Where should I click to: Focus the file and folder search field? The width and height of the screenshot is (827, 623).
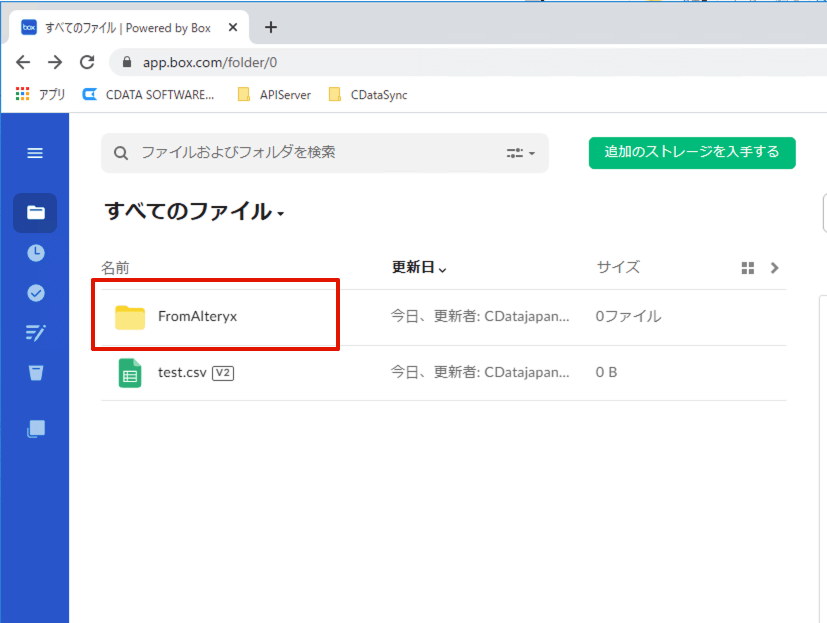pos(325,153)
